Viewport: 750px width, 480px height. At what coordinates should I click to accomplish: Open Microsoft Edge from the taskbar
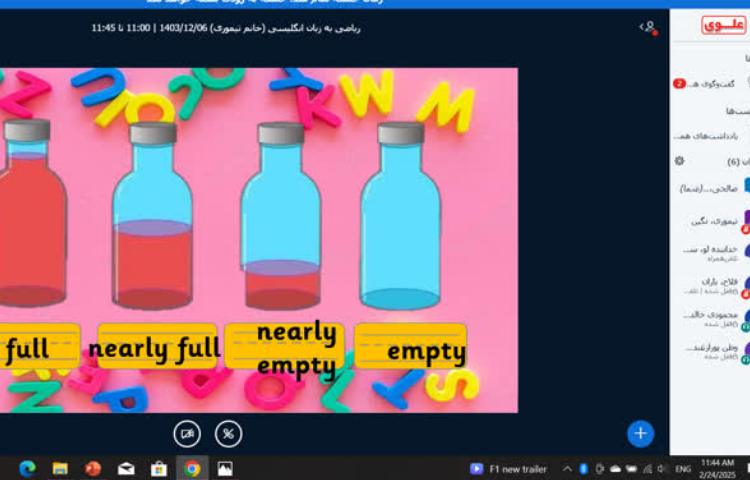point(27,468)
